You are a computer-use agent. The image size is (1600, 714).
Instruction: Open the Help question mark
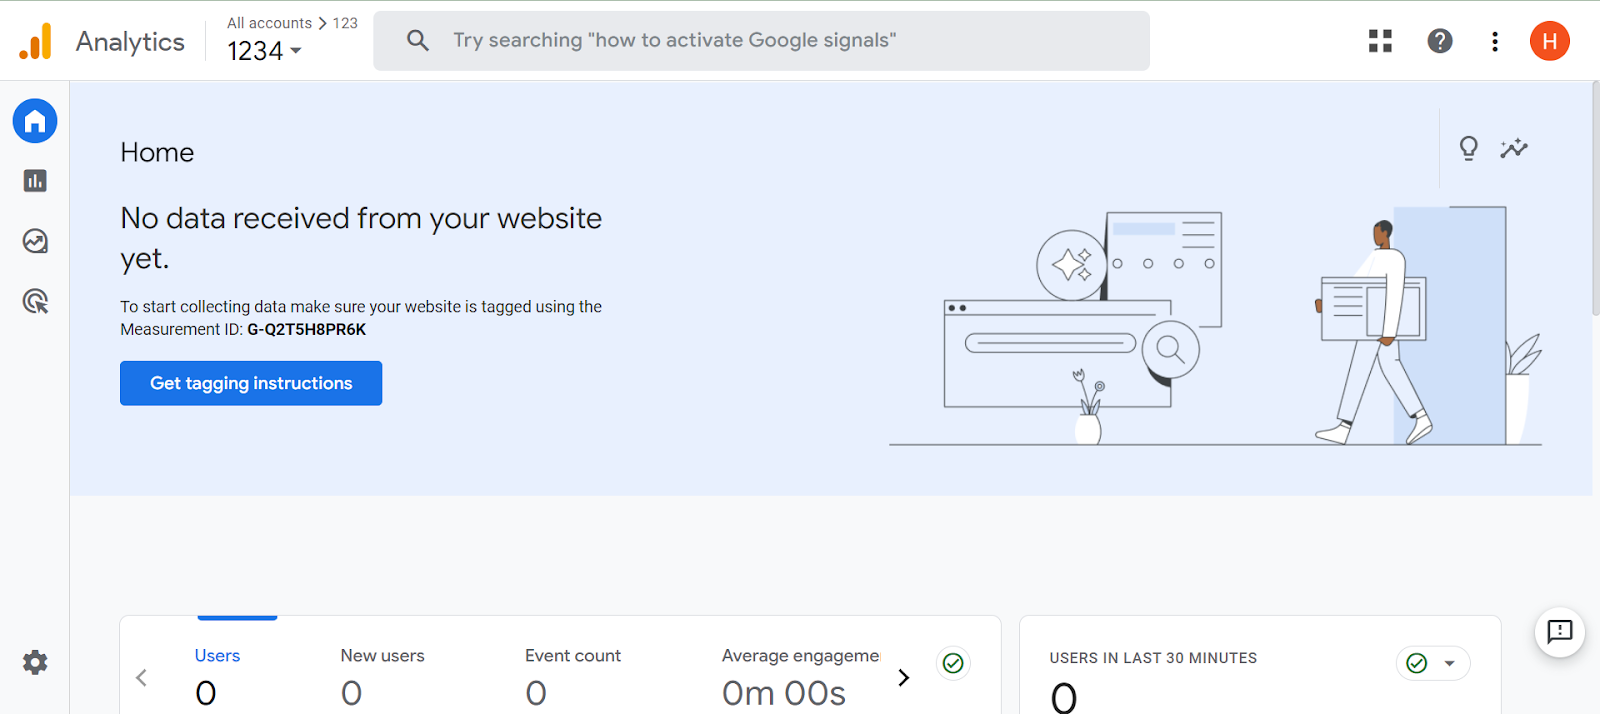point(1439,41)
